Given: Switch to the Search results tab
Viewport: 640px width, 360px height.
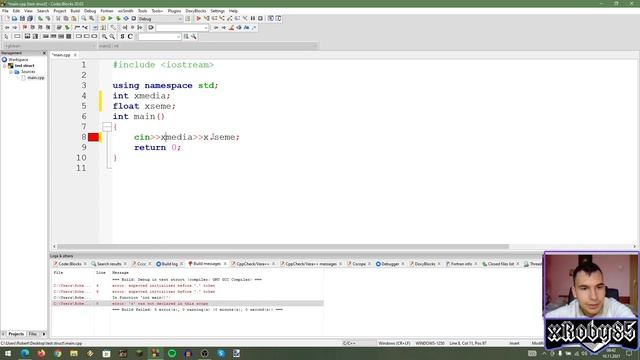Looking at the screenshot, I should point(109,264).
